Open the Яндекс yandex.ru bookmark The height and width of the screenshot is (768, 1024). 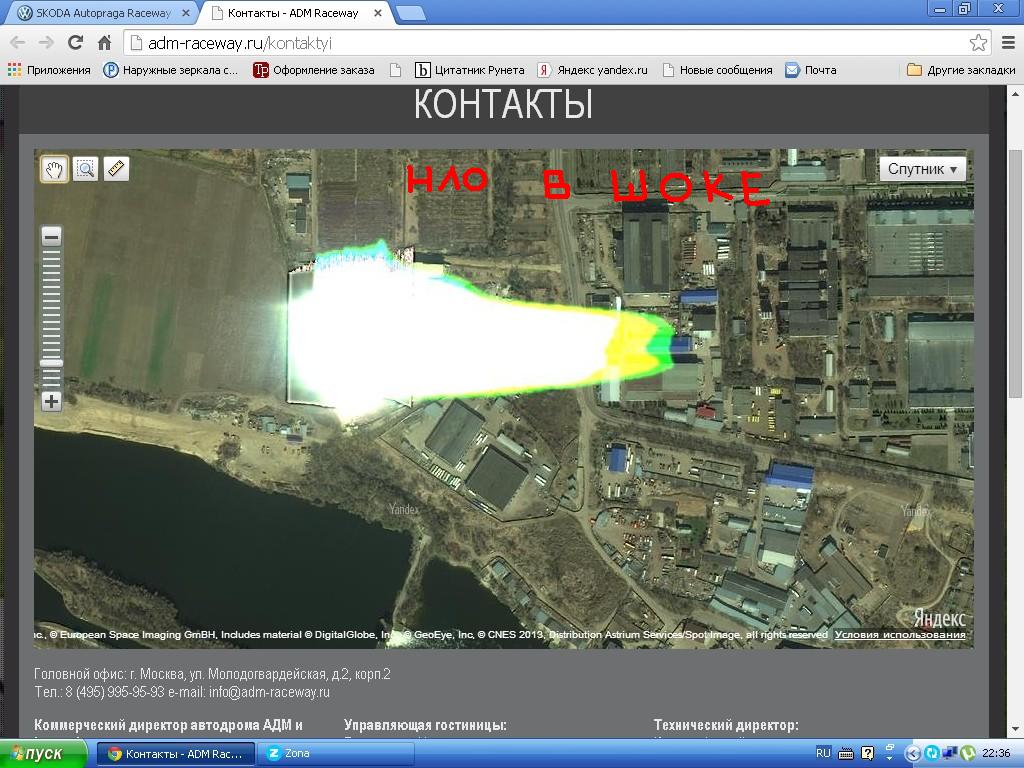click(x=592, y=70)
